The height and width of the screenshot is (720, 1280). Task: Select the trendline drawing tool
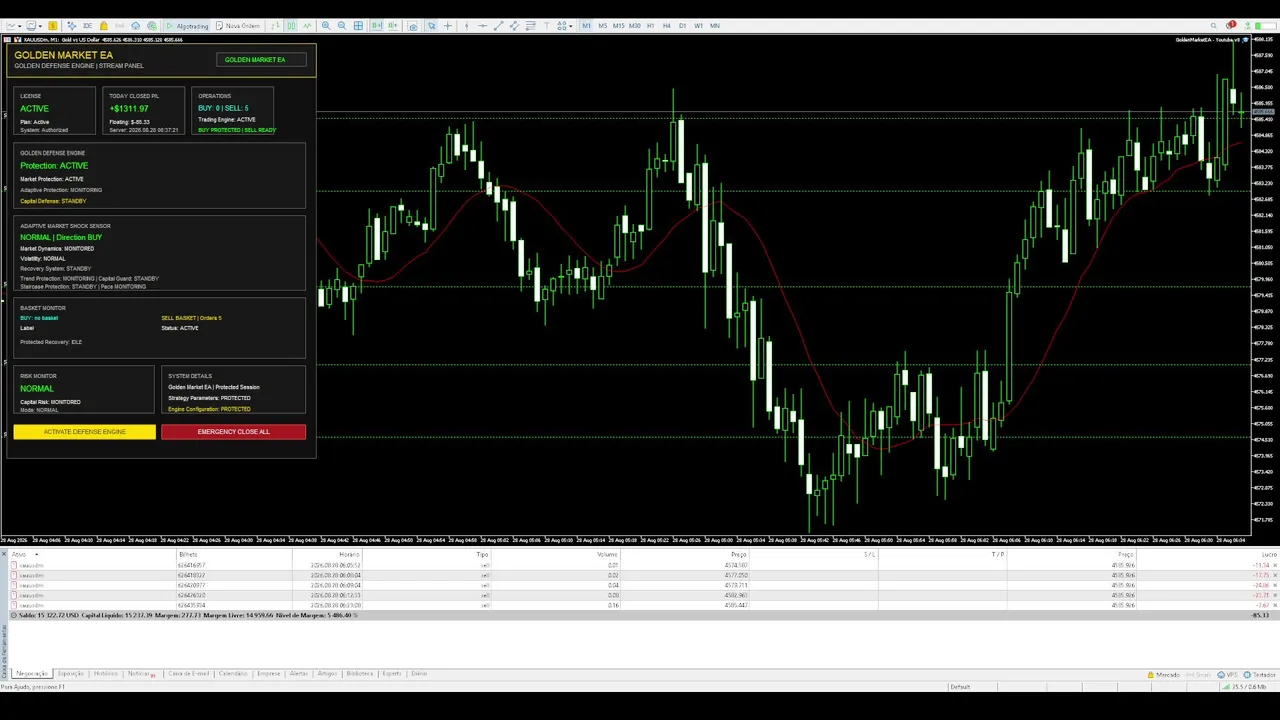[499, 26]
